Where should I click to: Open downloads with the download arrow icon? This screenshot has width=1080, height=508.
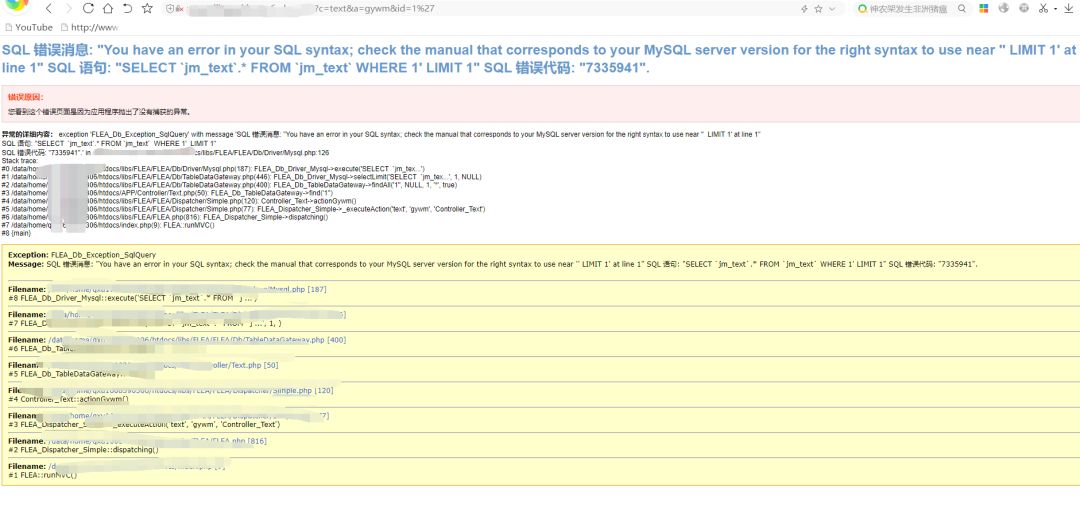click(x=1068, y=8)
